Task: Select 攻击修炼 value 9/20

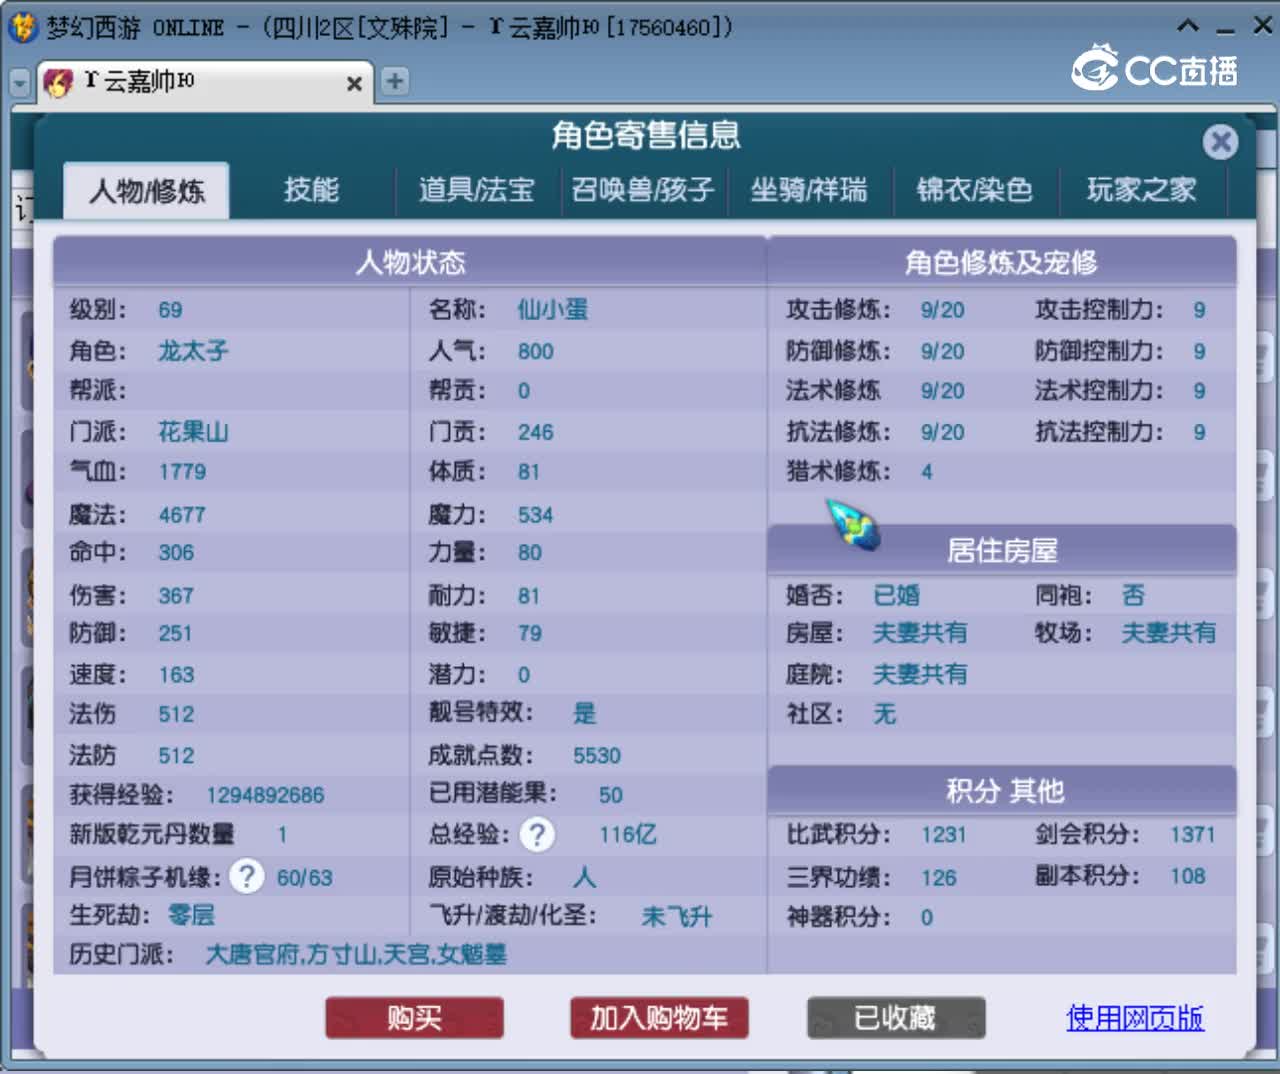Action: click(943, 310)
